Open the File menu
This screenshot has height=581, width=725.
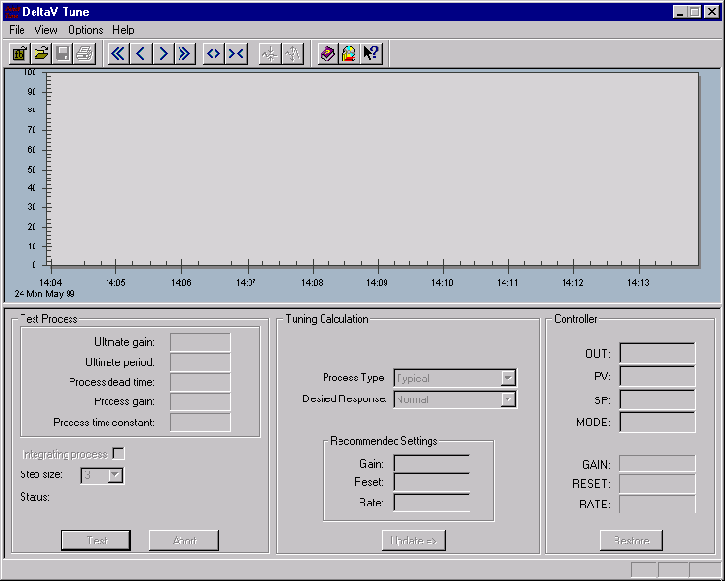tap(17, 30)
